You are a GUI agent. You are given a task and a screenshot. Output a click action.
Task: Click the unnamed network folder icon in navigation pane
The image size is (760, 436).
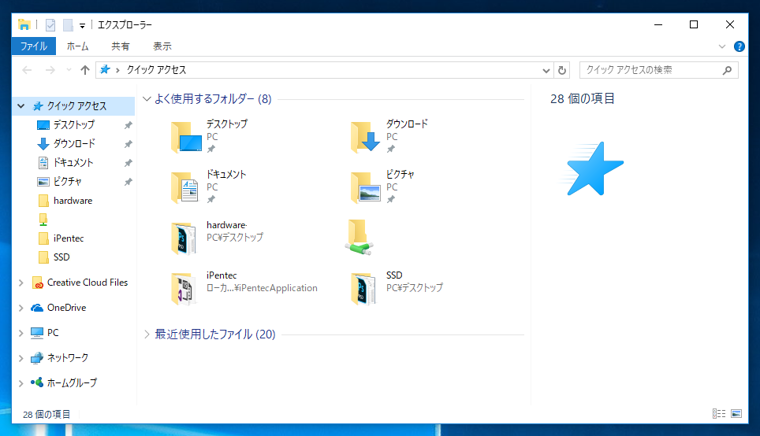(43, 219)
